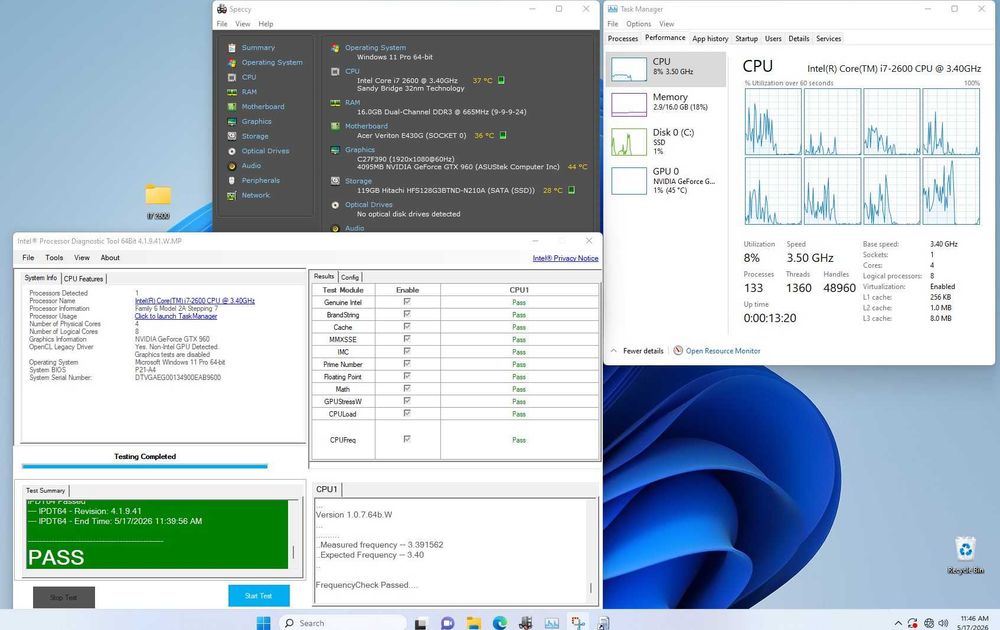This screenshot has width=1000, height=630.
Task: Open Windows Start menu
Action: (263, 622)
